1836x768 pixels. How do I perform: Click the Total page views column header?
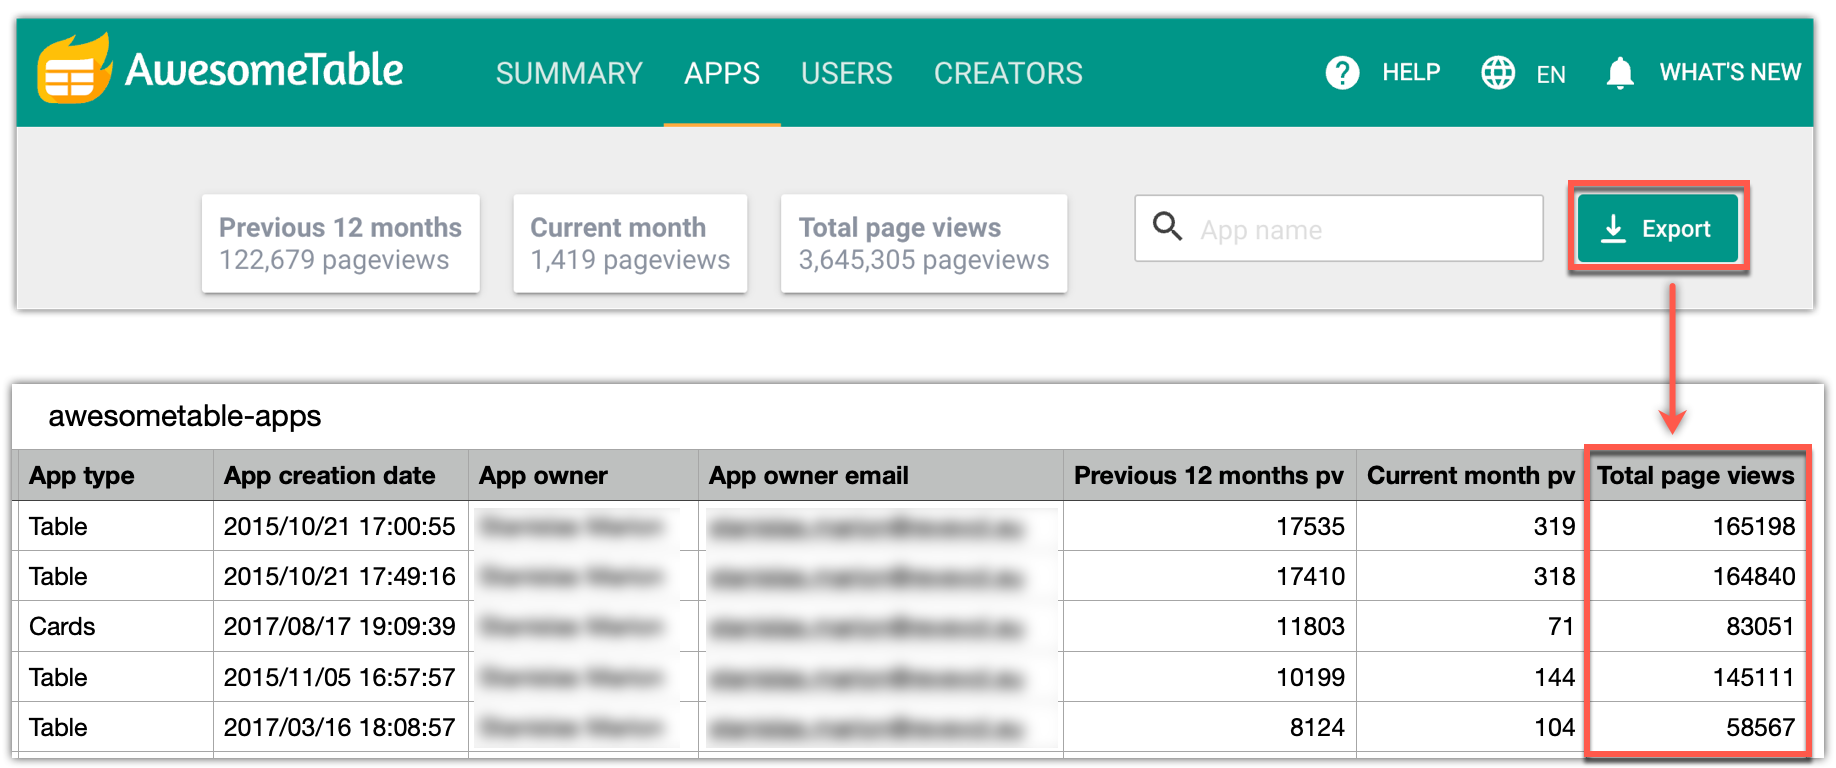pyautogui.click(x=1695, y=476)
